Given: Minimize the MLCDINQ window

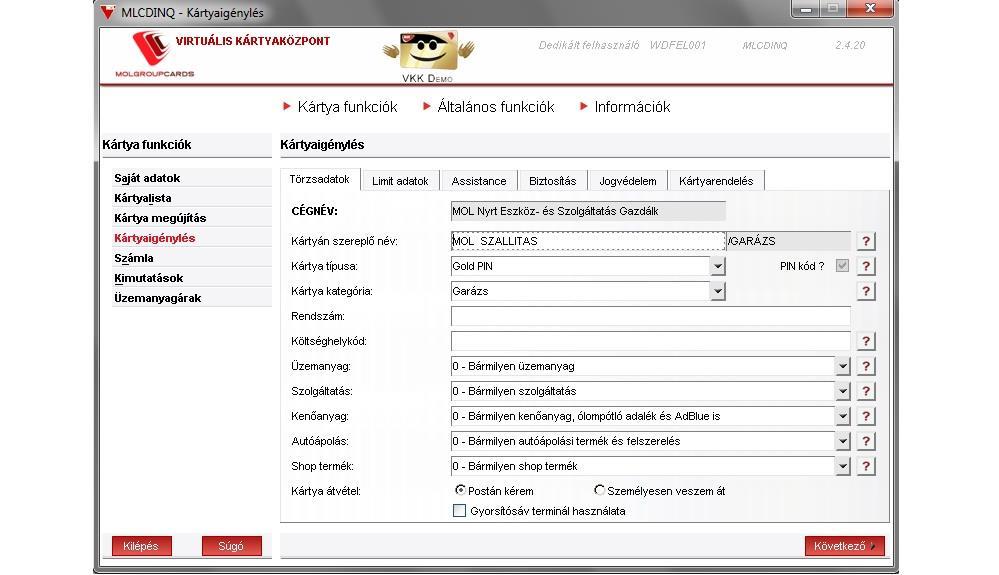Looking at the screenshot, I should [x=806, y=8].
